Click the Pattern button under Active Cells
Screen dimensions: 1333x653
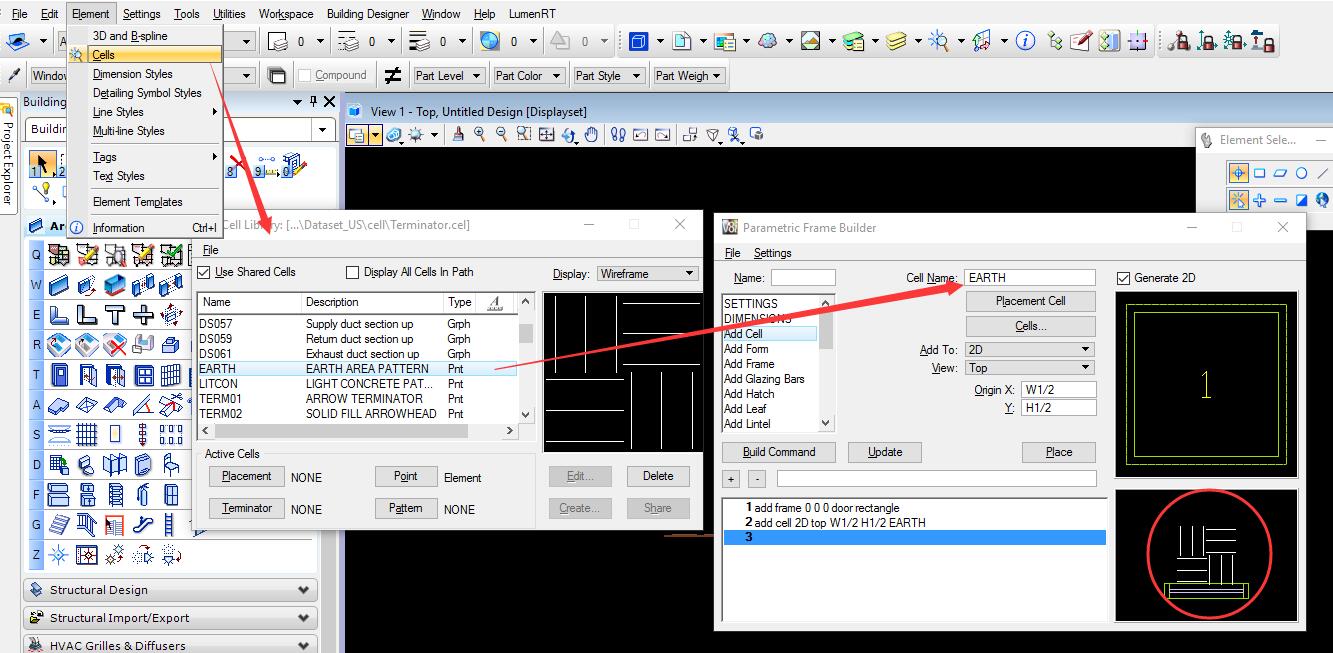(405, 508)
